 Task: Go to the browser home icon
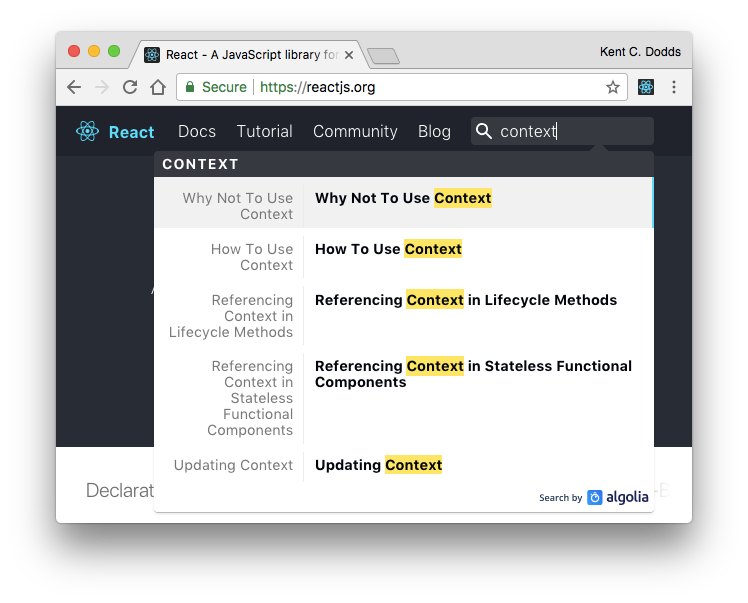(x=158, y=87)
